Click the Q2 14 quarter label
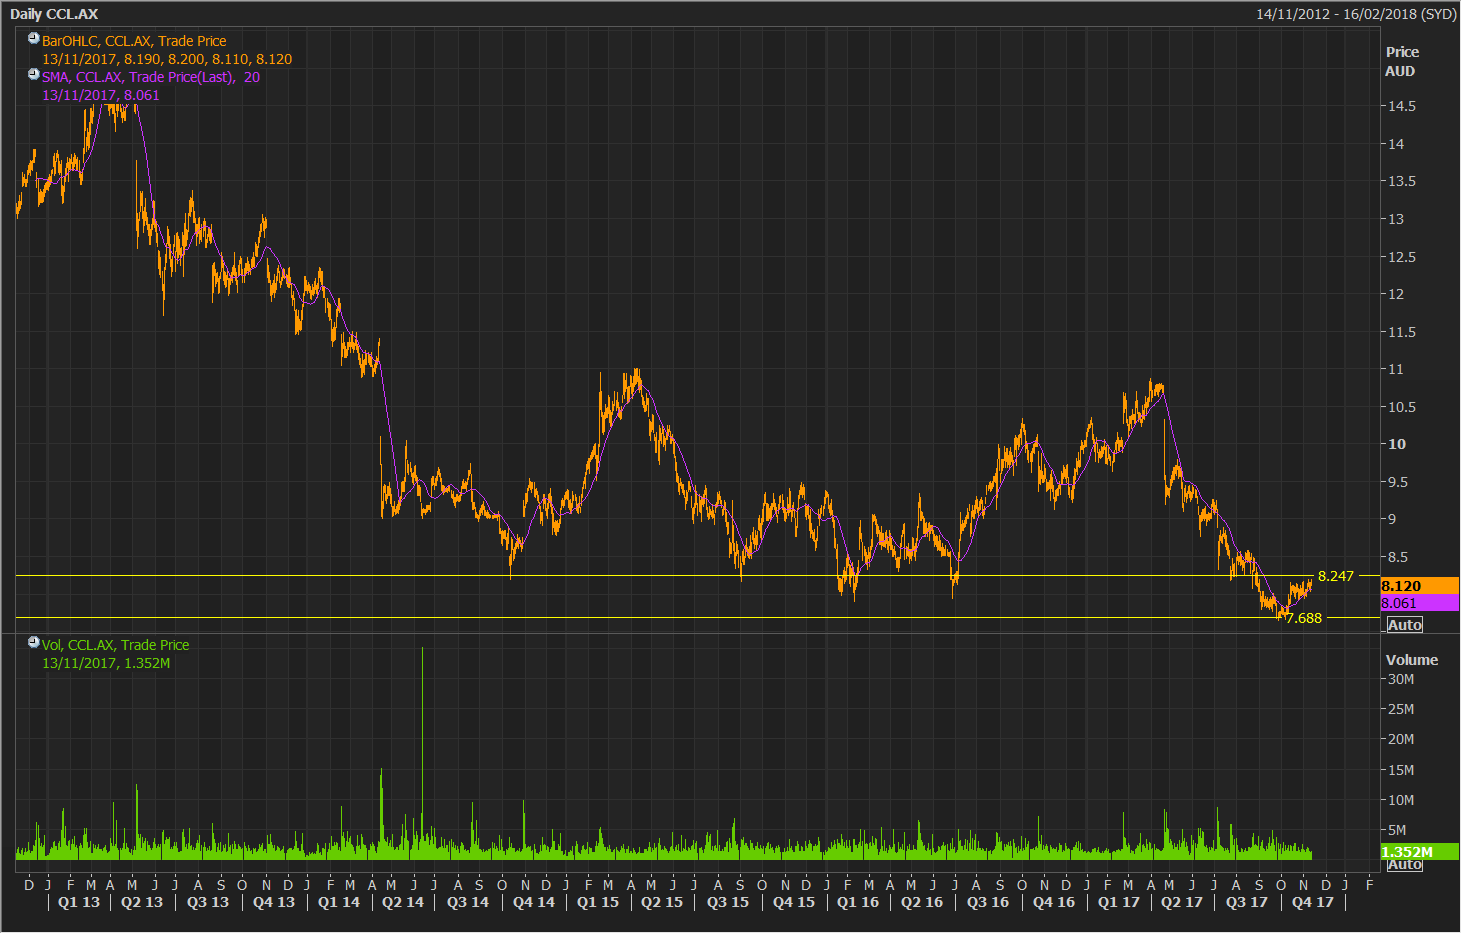Screen dimensions: 1462x934 coord(403,902)
